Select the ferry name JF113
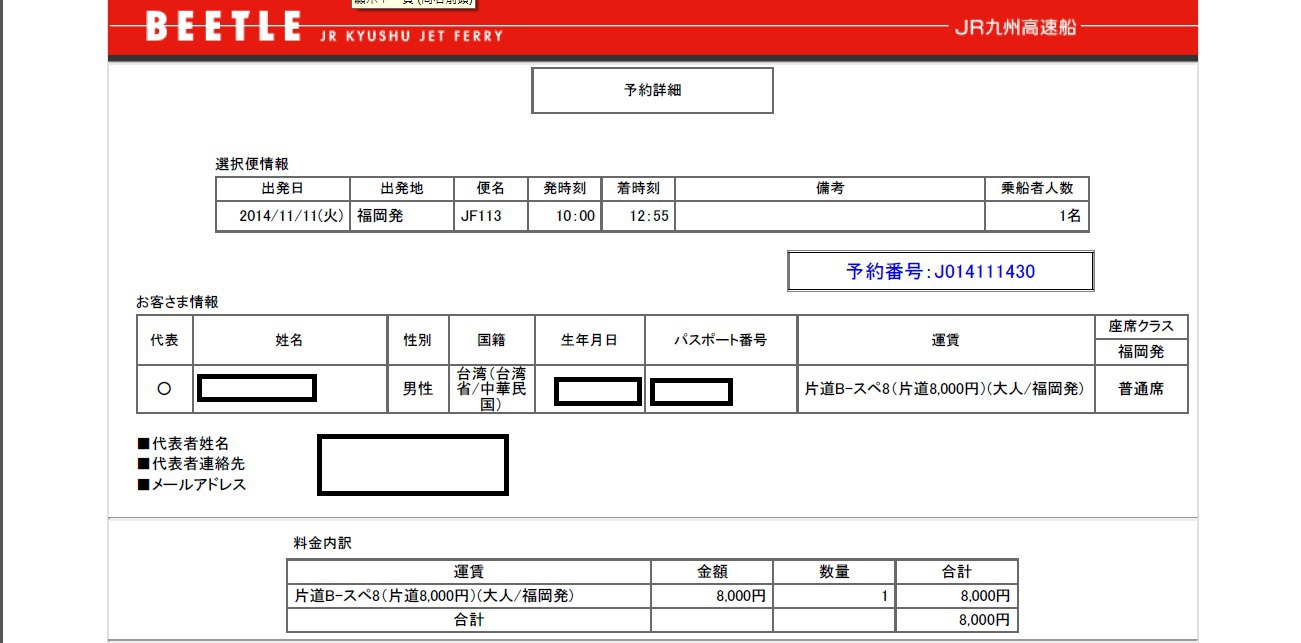 480,216
